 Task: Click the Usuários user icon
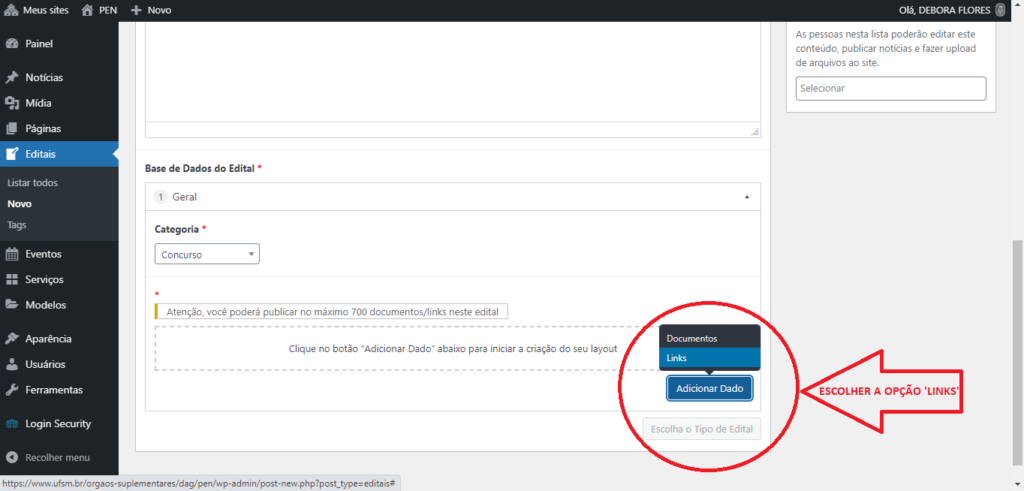tap(12, 365)
